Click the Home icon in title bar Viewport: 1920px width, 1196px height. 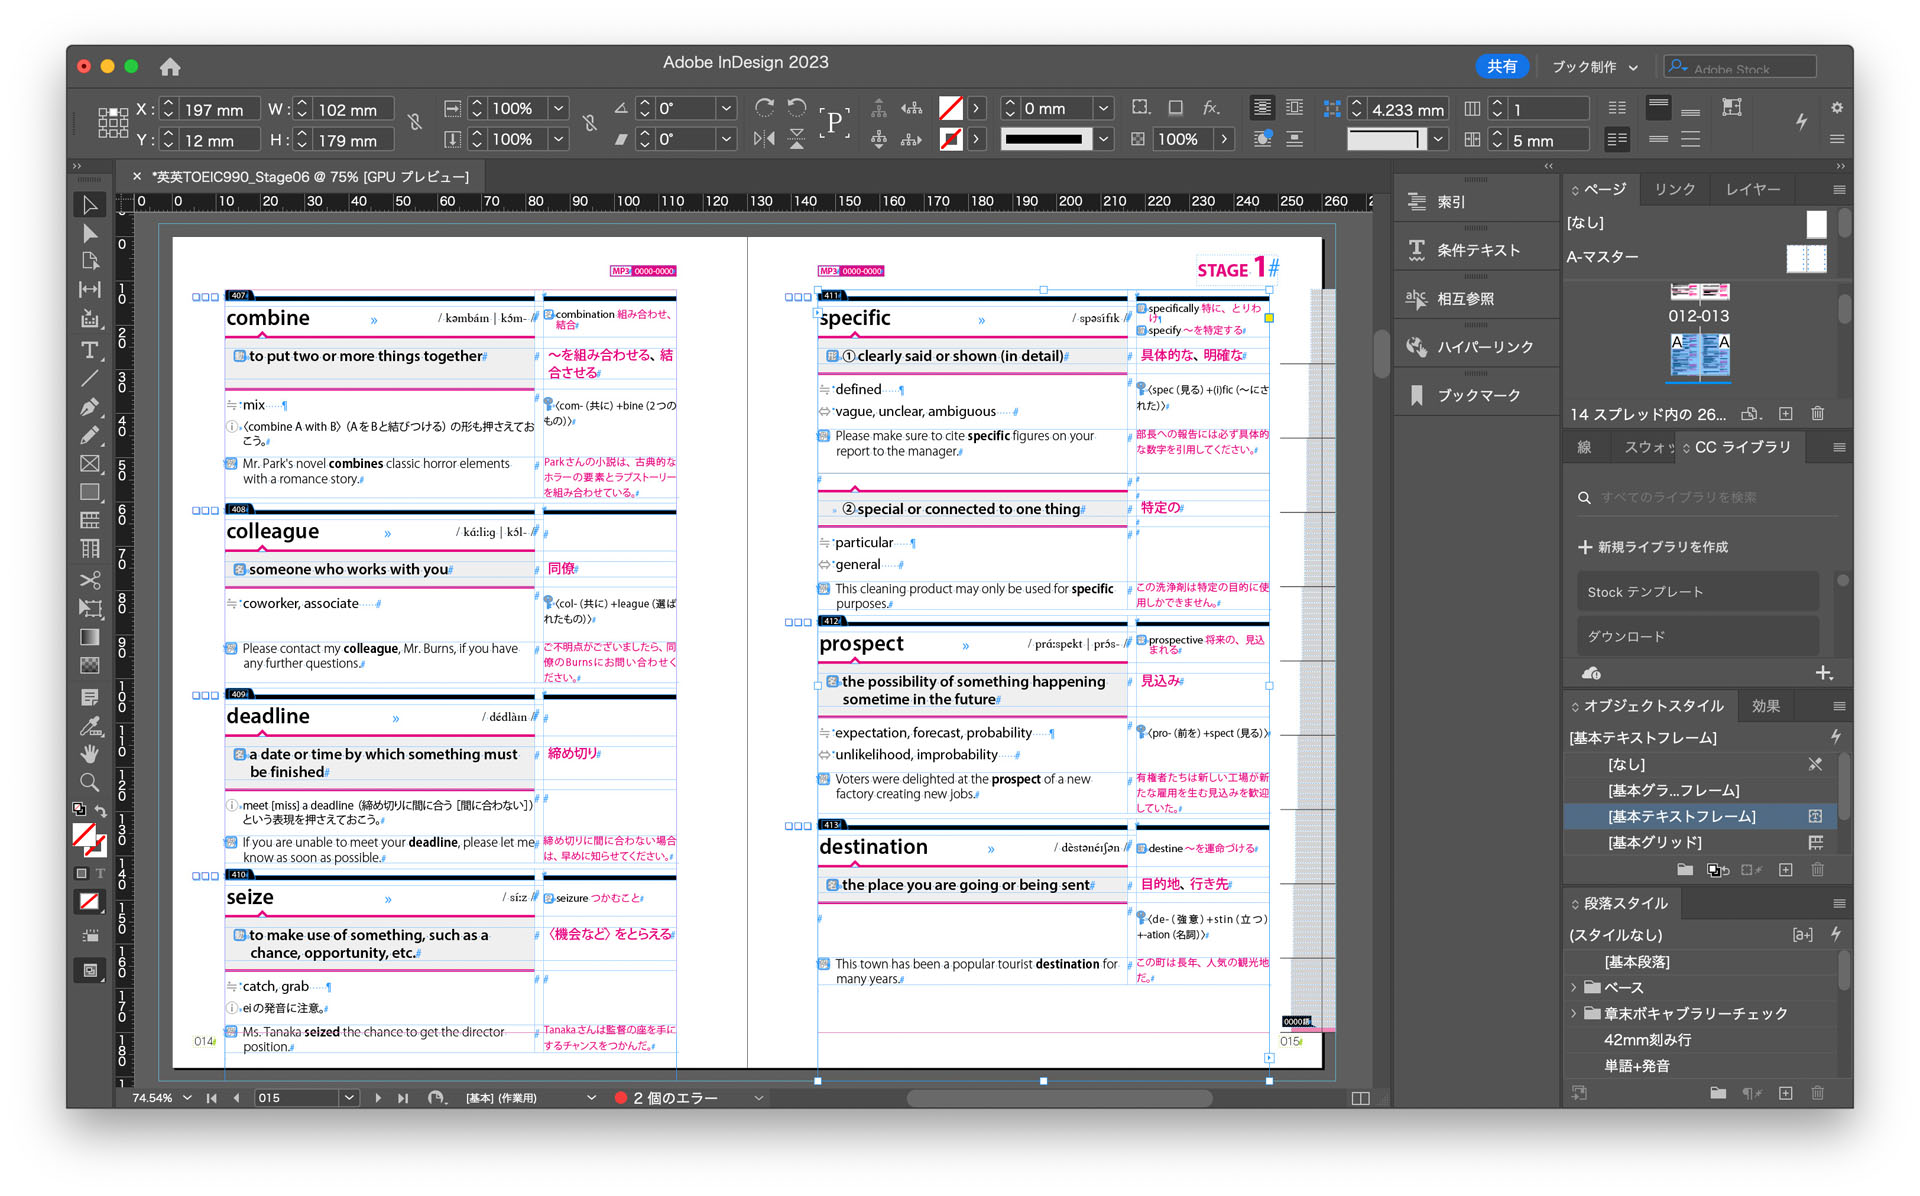click(x=170, y=66)
